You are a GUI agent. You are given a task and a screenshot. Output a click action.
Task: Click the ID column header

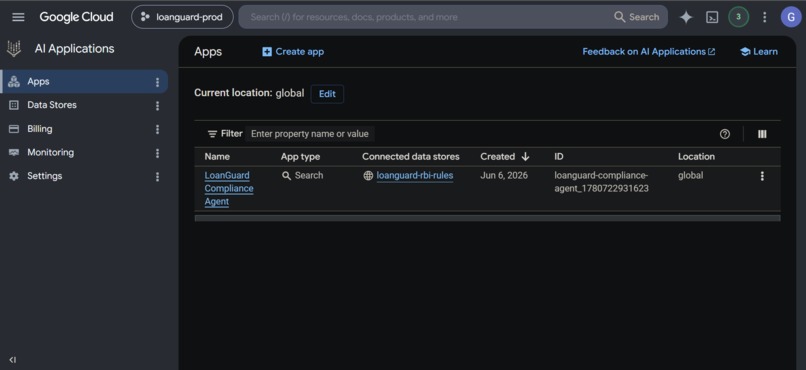click(x=559, y=157)
